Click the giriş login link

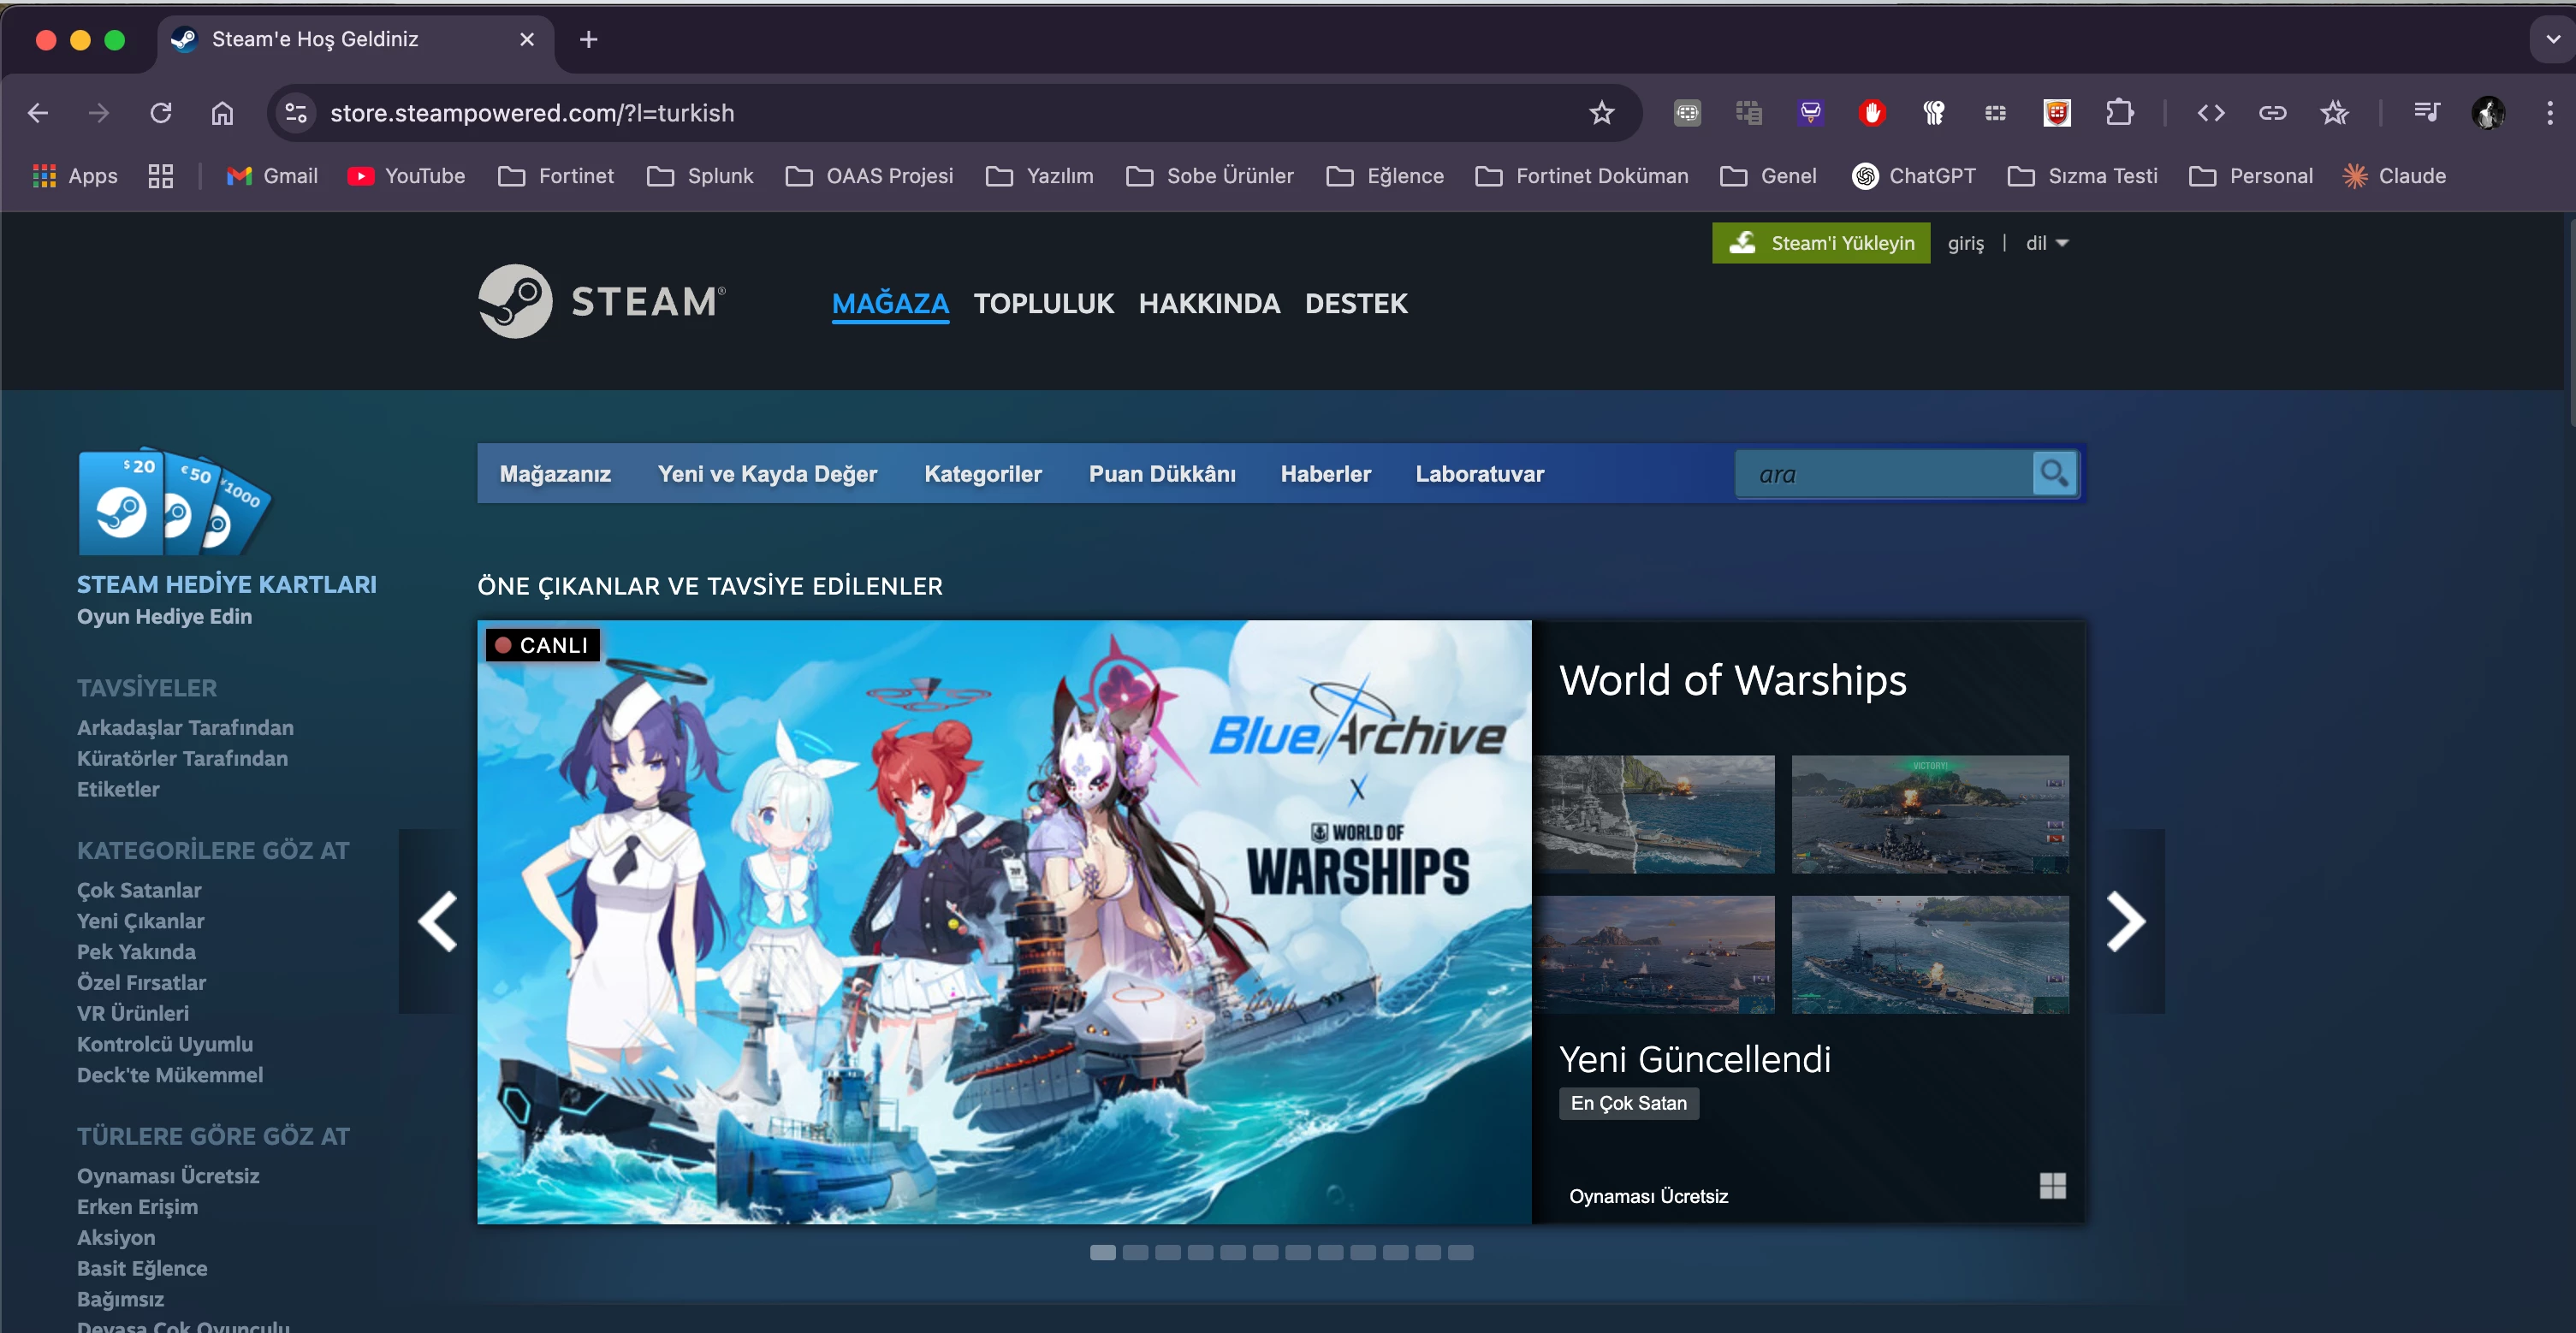pyautogui.click(x=1965, y=243)
